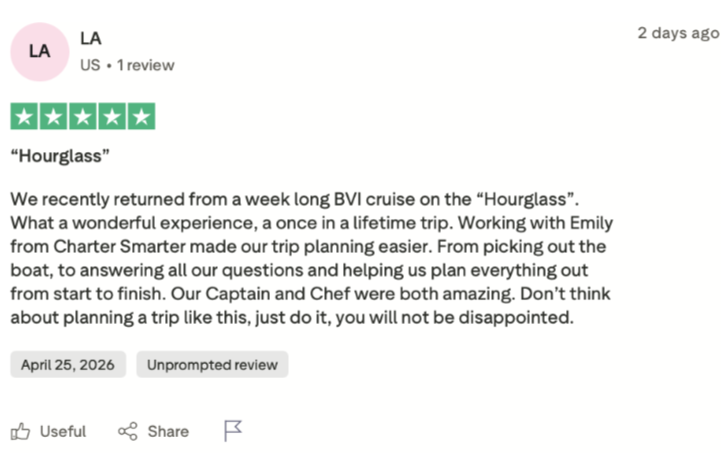The height and width of the screenshot is (453, 726).
Task: Mark review as Useful via text label
Action: [x=63, y=432]
